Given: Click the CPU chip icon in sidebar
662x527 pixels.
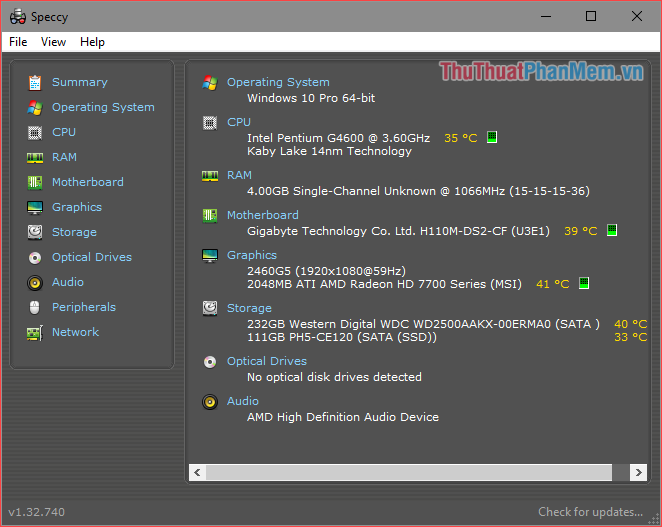Looking at the screenshot, I should point(35,133).
